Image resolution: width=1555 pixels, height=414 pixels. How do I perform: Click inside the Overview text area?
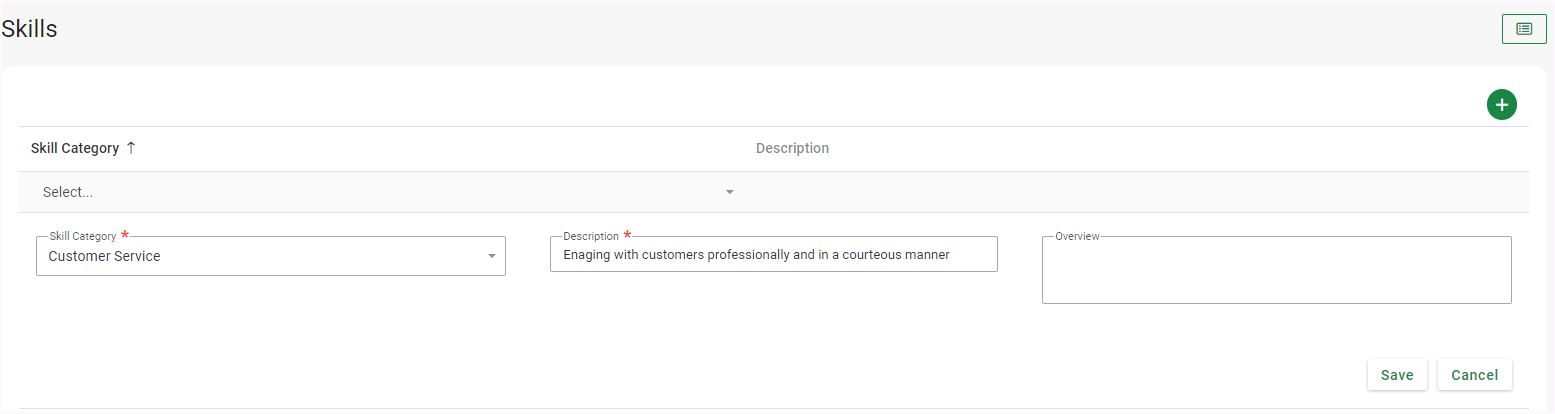[x=1276, y=272]
